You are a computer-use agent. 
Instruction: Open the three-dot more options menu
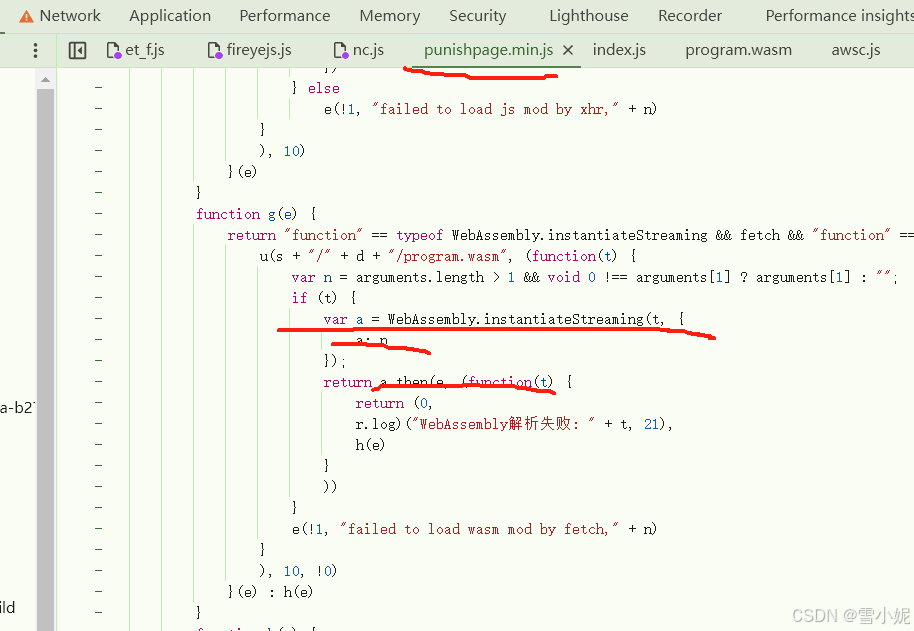click(x=36, y=51)
